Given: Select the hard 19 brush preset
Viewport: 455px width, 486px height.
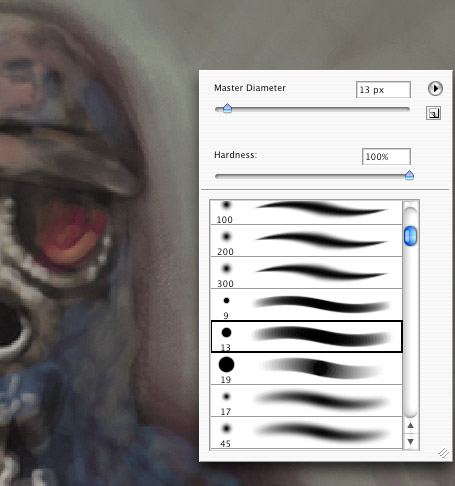Looking at the screenshot, I should (x=306, y=368).
